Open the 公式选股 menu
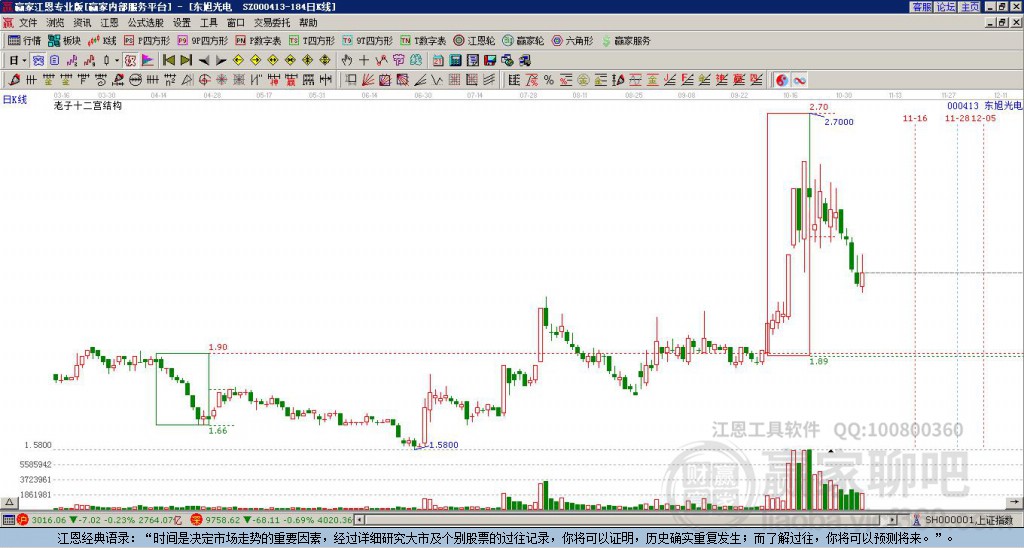Screen dimensions: 1024x548 tap(146, 23)
